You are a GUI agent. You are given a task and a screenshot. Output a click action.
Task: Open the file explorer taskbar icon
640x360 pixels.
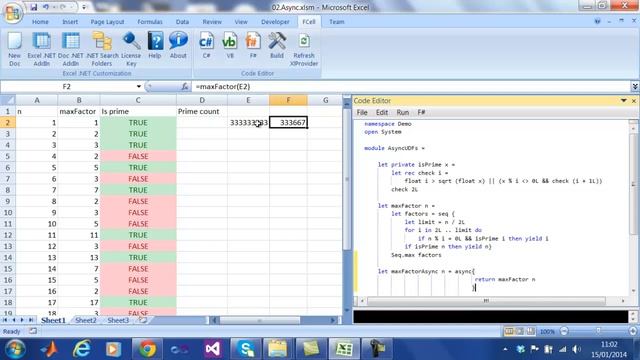(x=278, y=349)
